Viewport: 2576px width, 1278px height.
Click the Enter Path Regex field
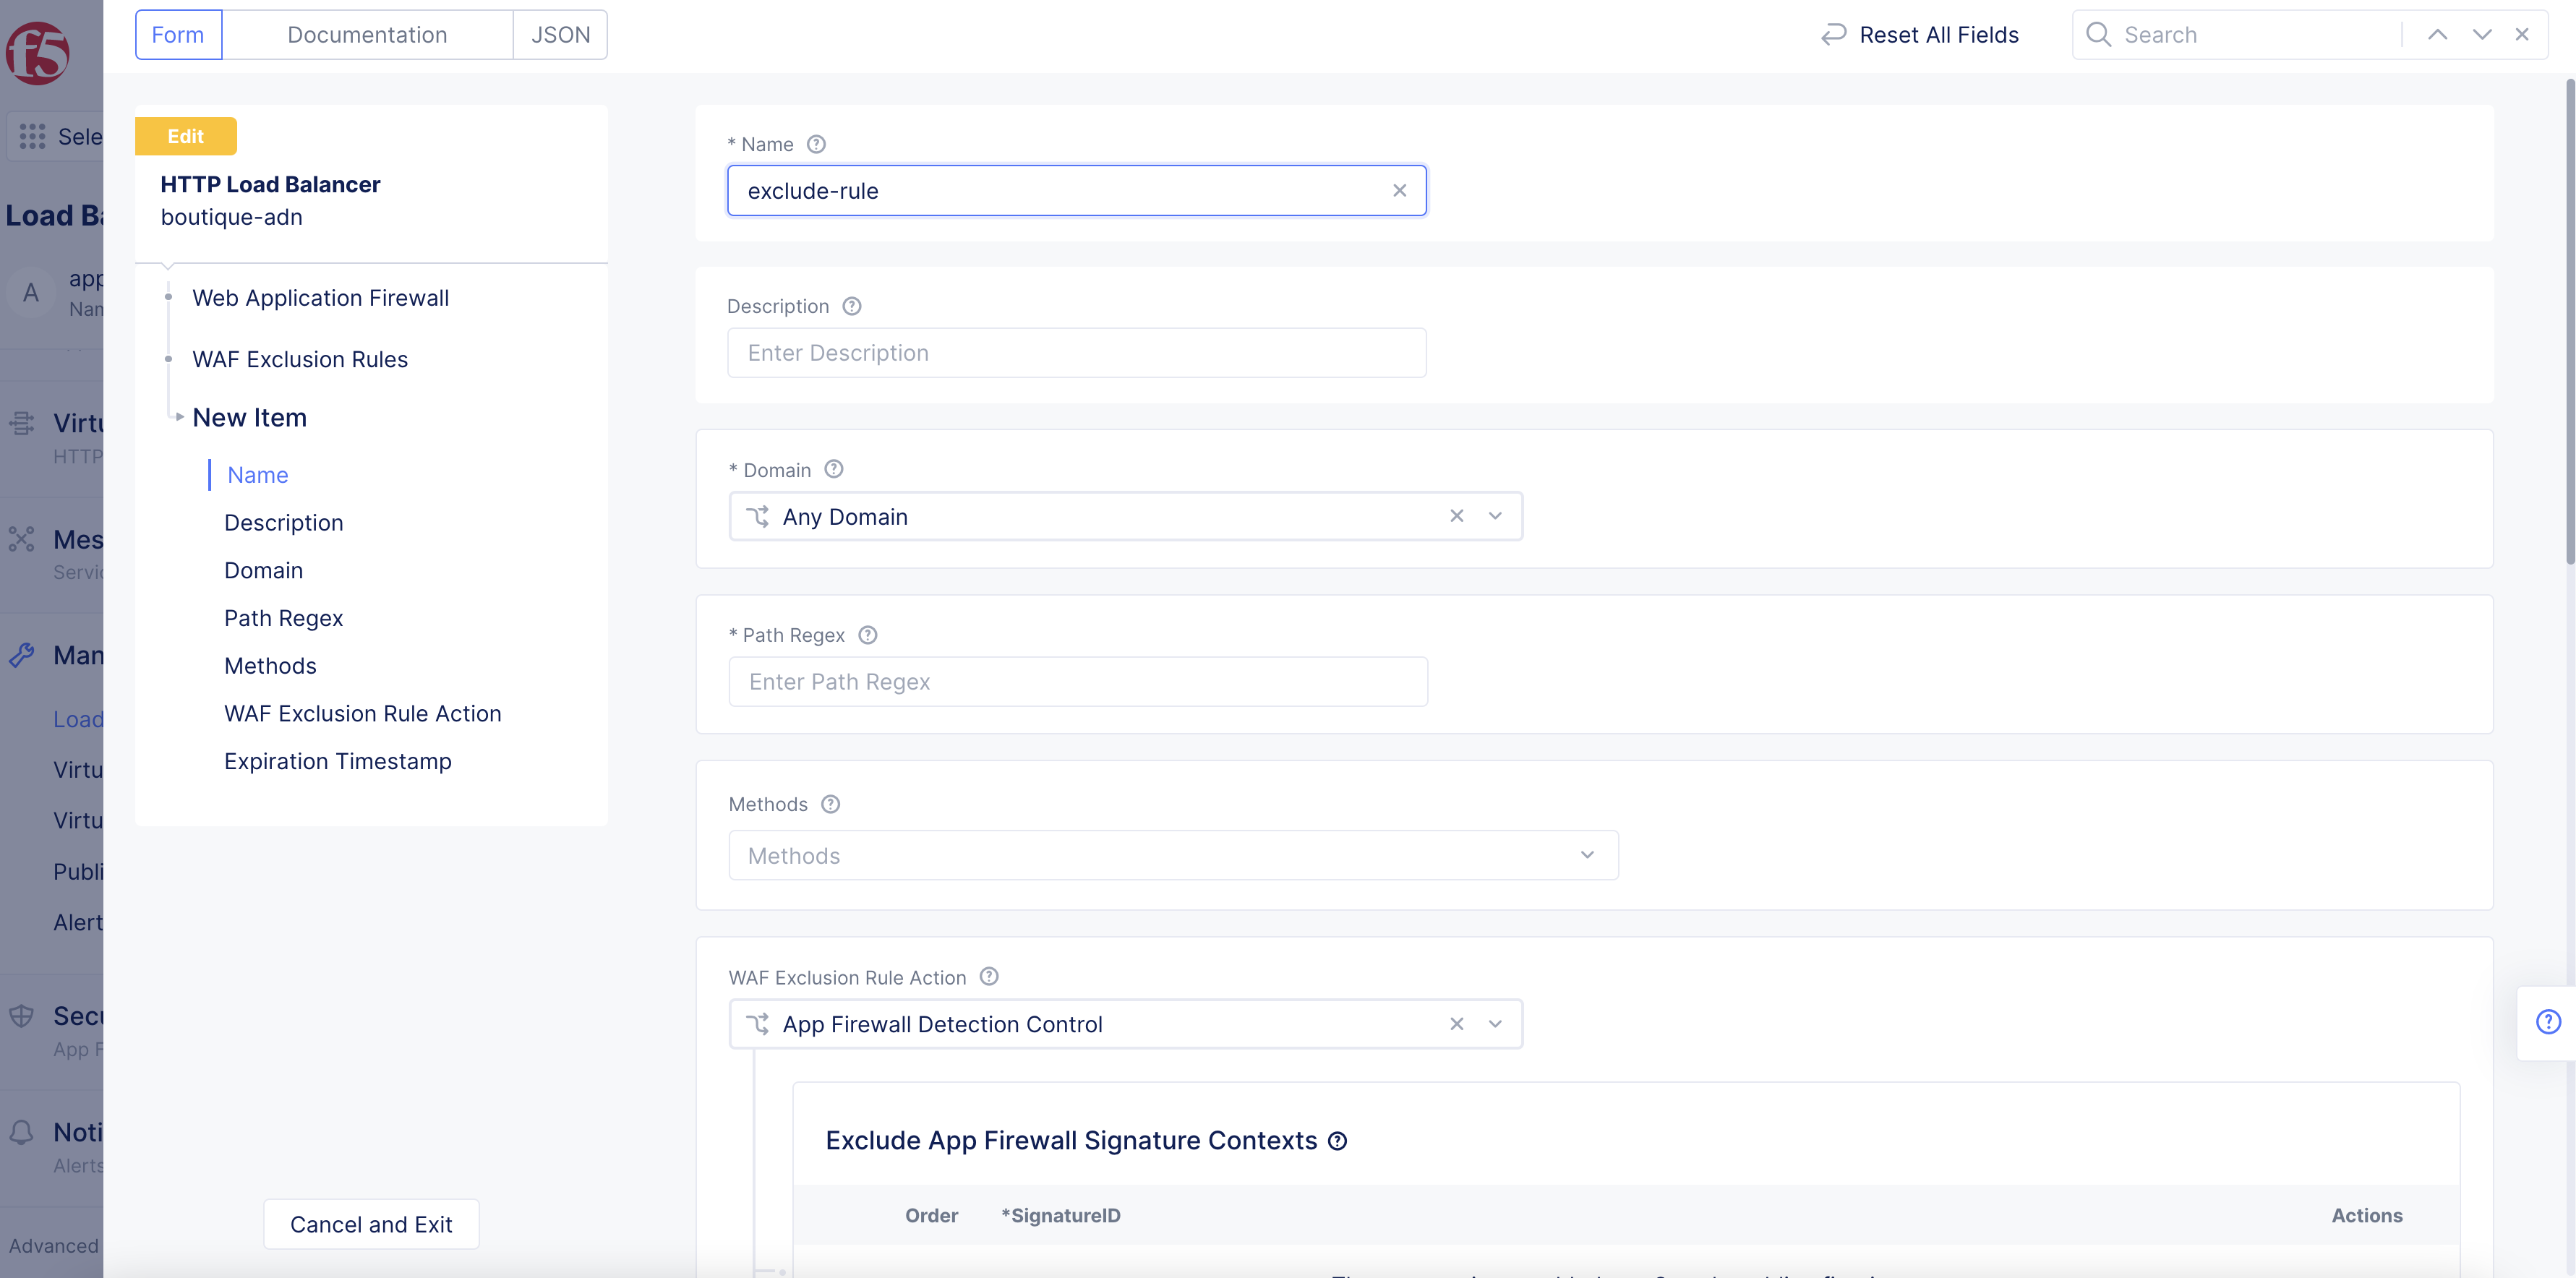[1077, 681]
